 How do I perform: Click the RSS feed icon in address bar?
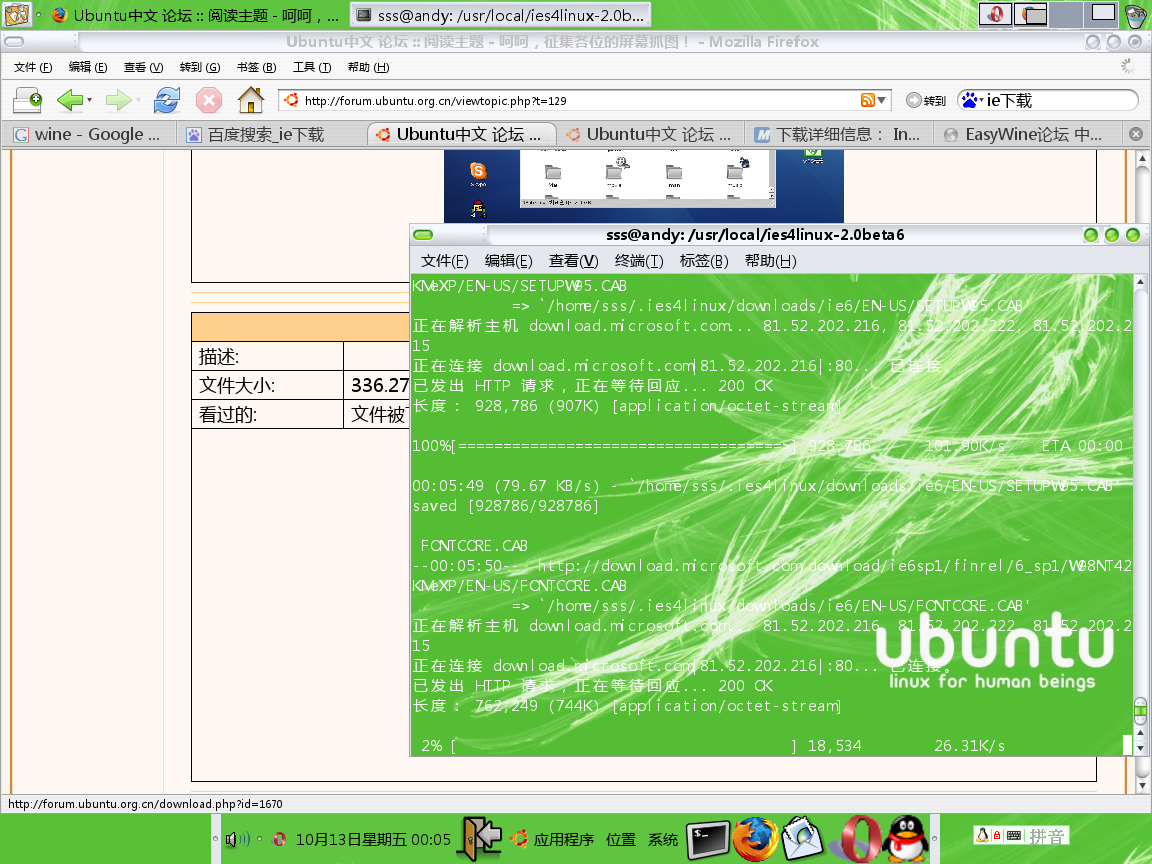[x=868, y=100]
